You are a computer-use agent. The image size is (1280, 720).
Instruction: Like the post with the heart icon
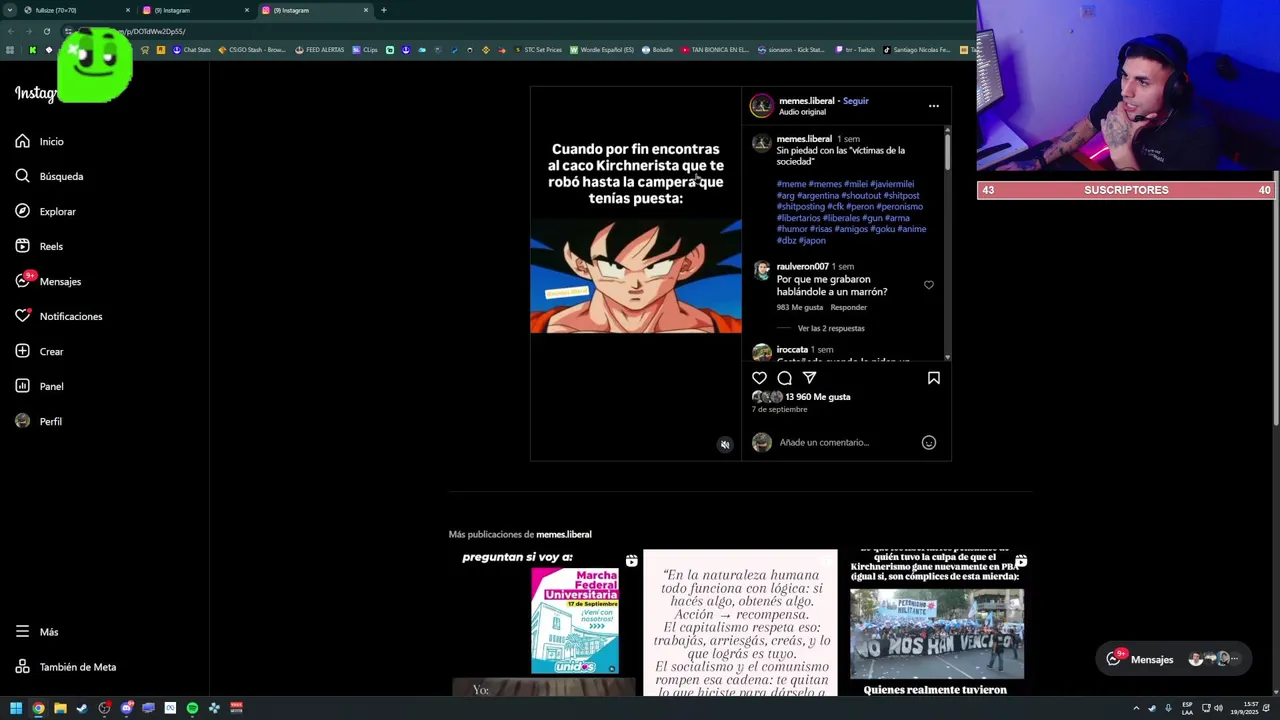click(759, 378)
